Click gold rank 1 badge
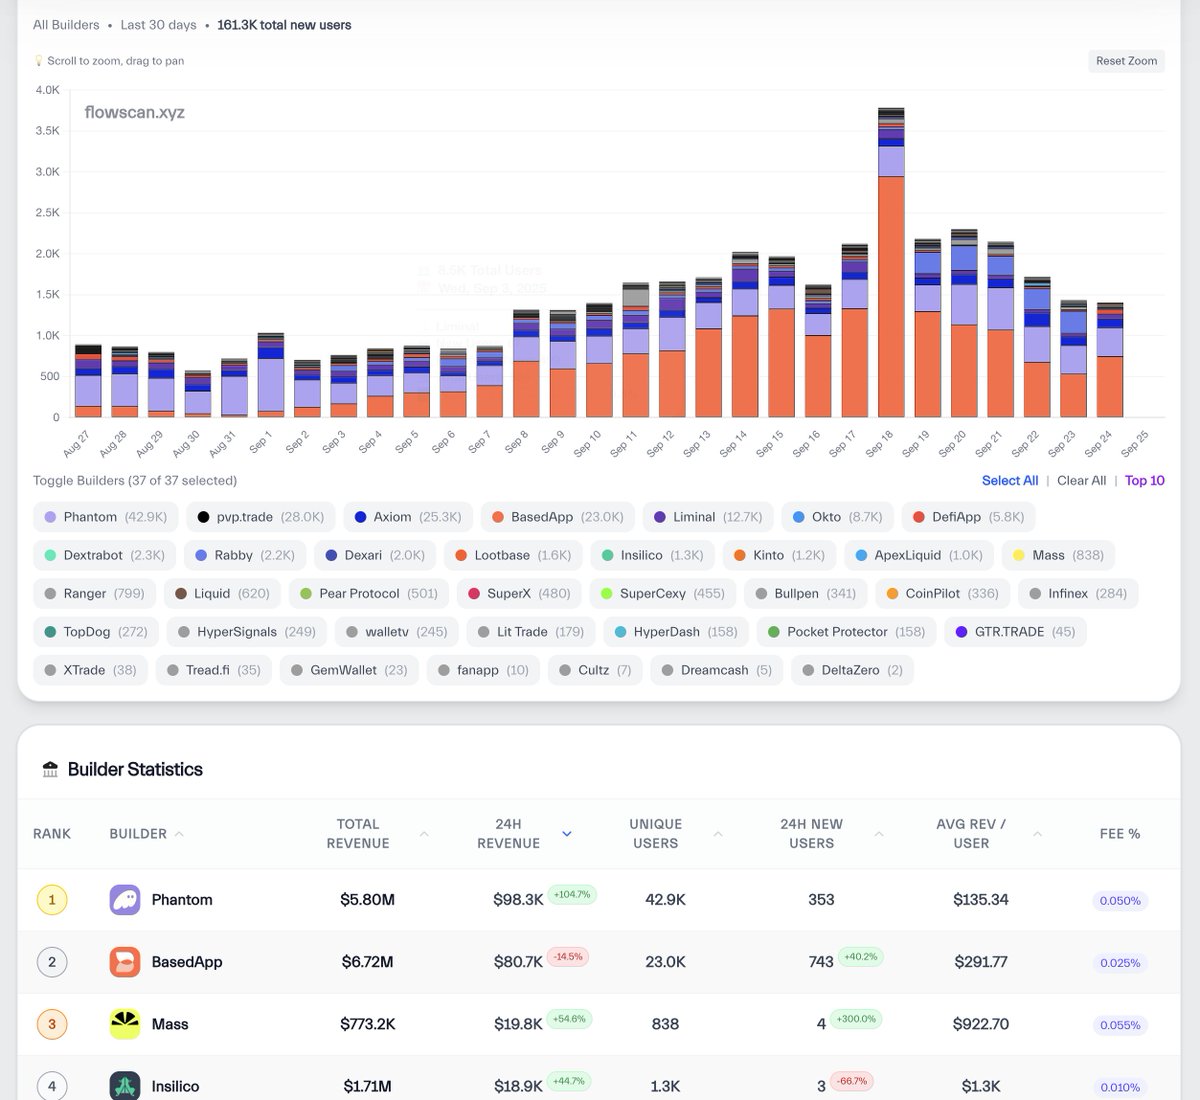The image size is (1200, 1100). pos(52,900)
